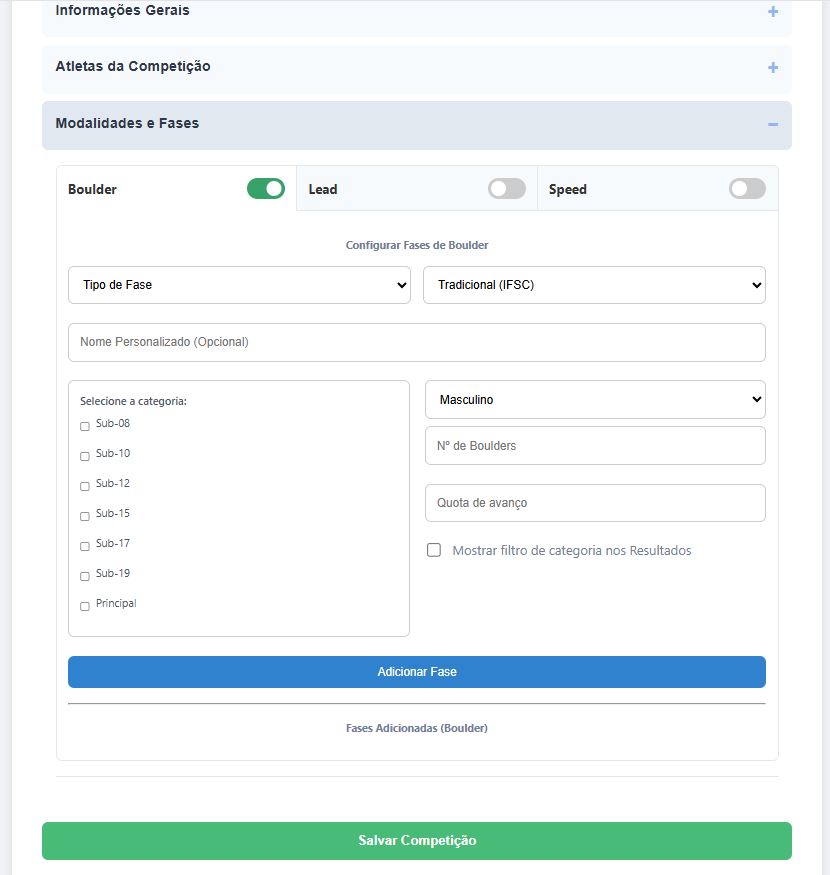Open the Masculino gender dropdown
The image size is (830, 875).
click(595, 399)
